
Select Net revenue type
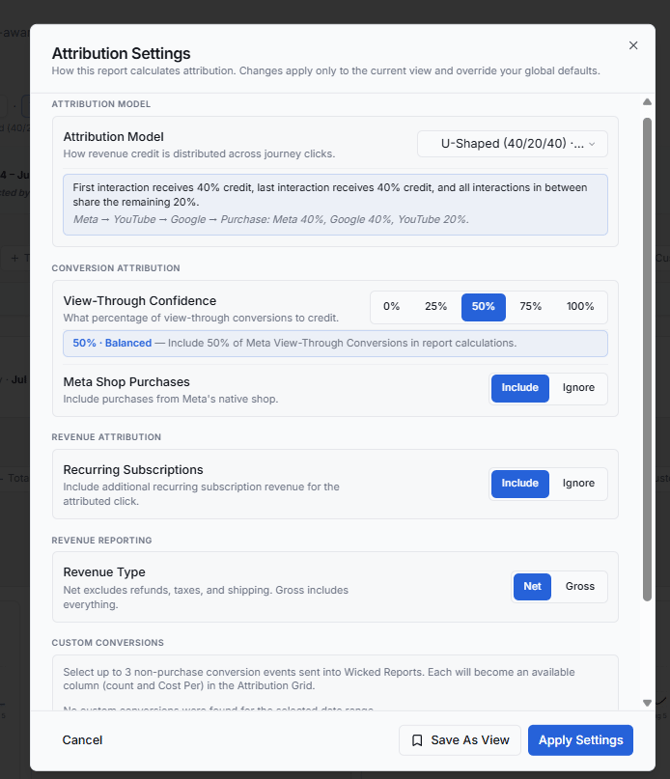pyautogui.click(x=532, y=586)
